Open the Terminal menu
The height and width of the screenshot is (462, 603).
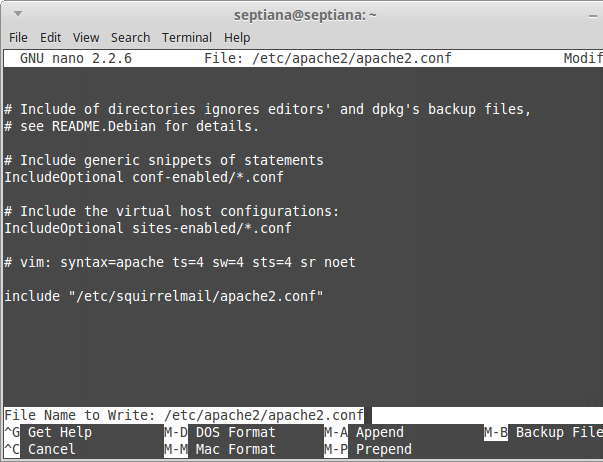[187, 37]
